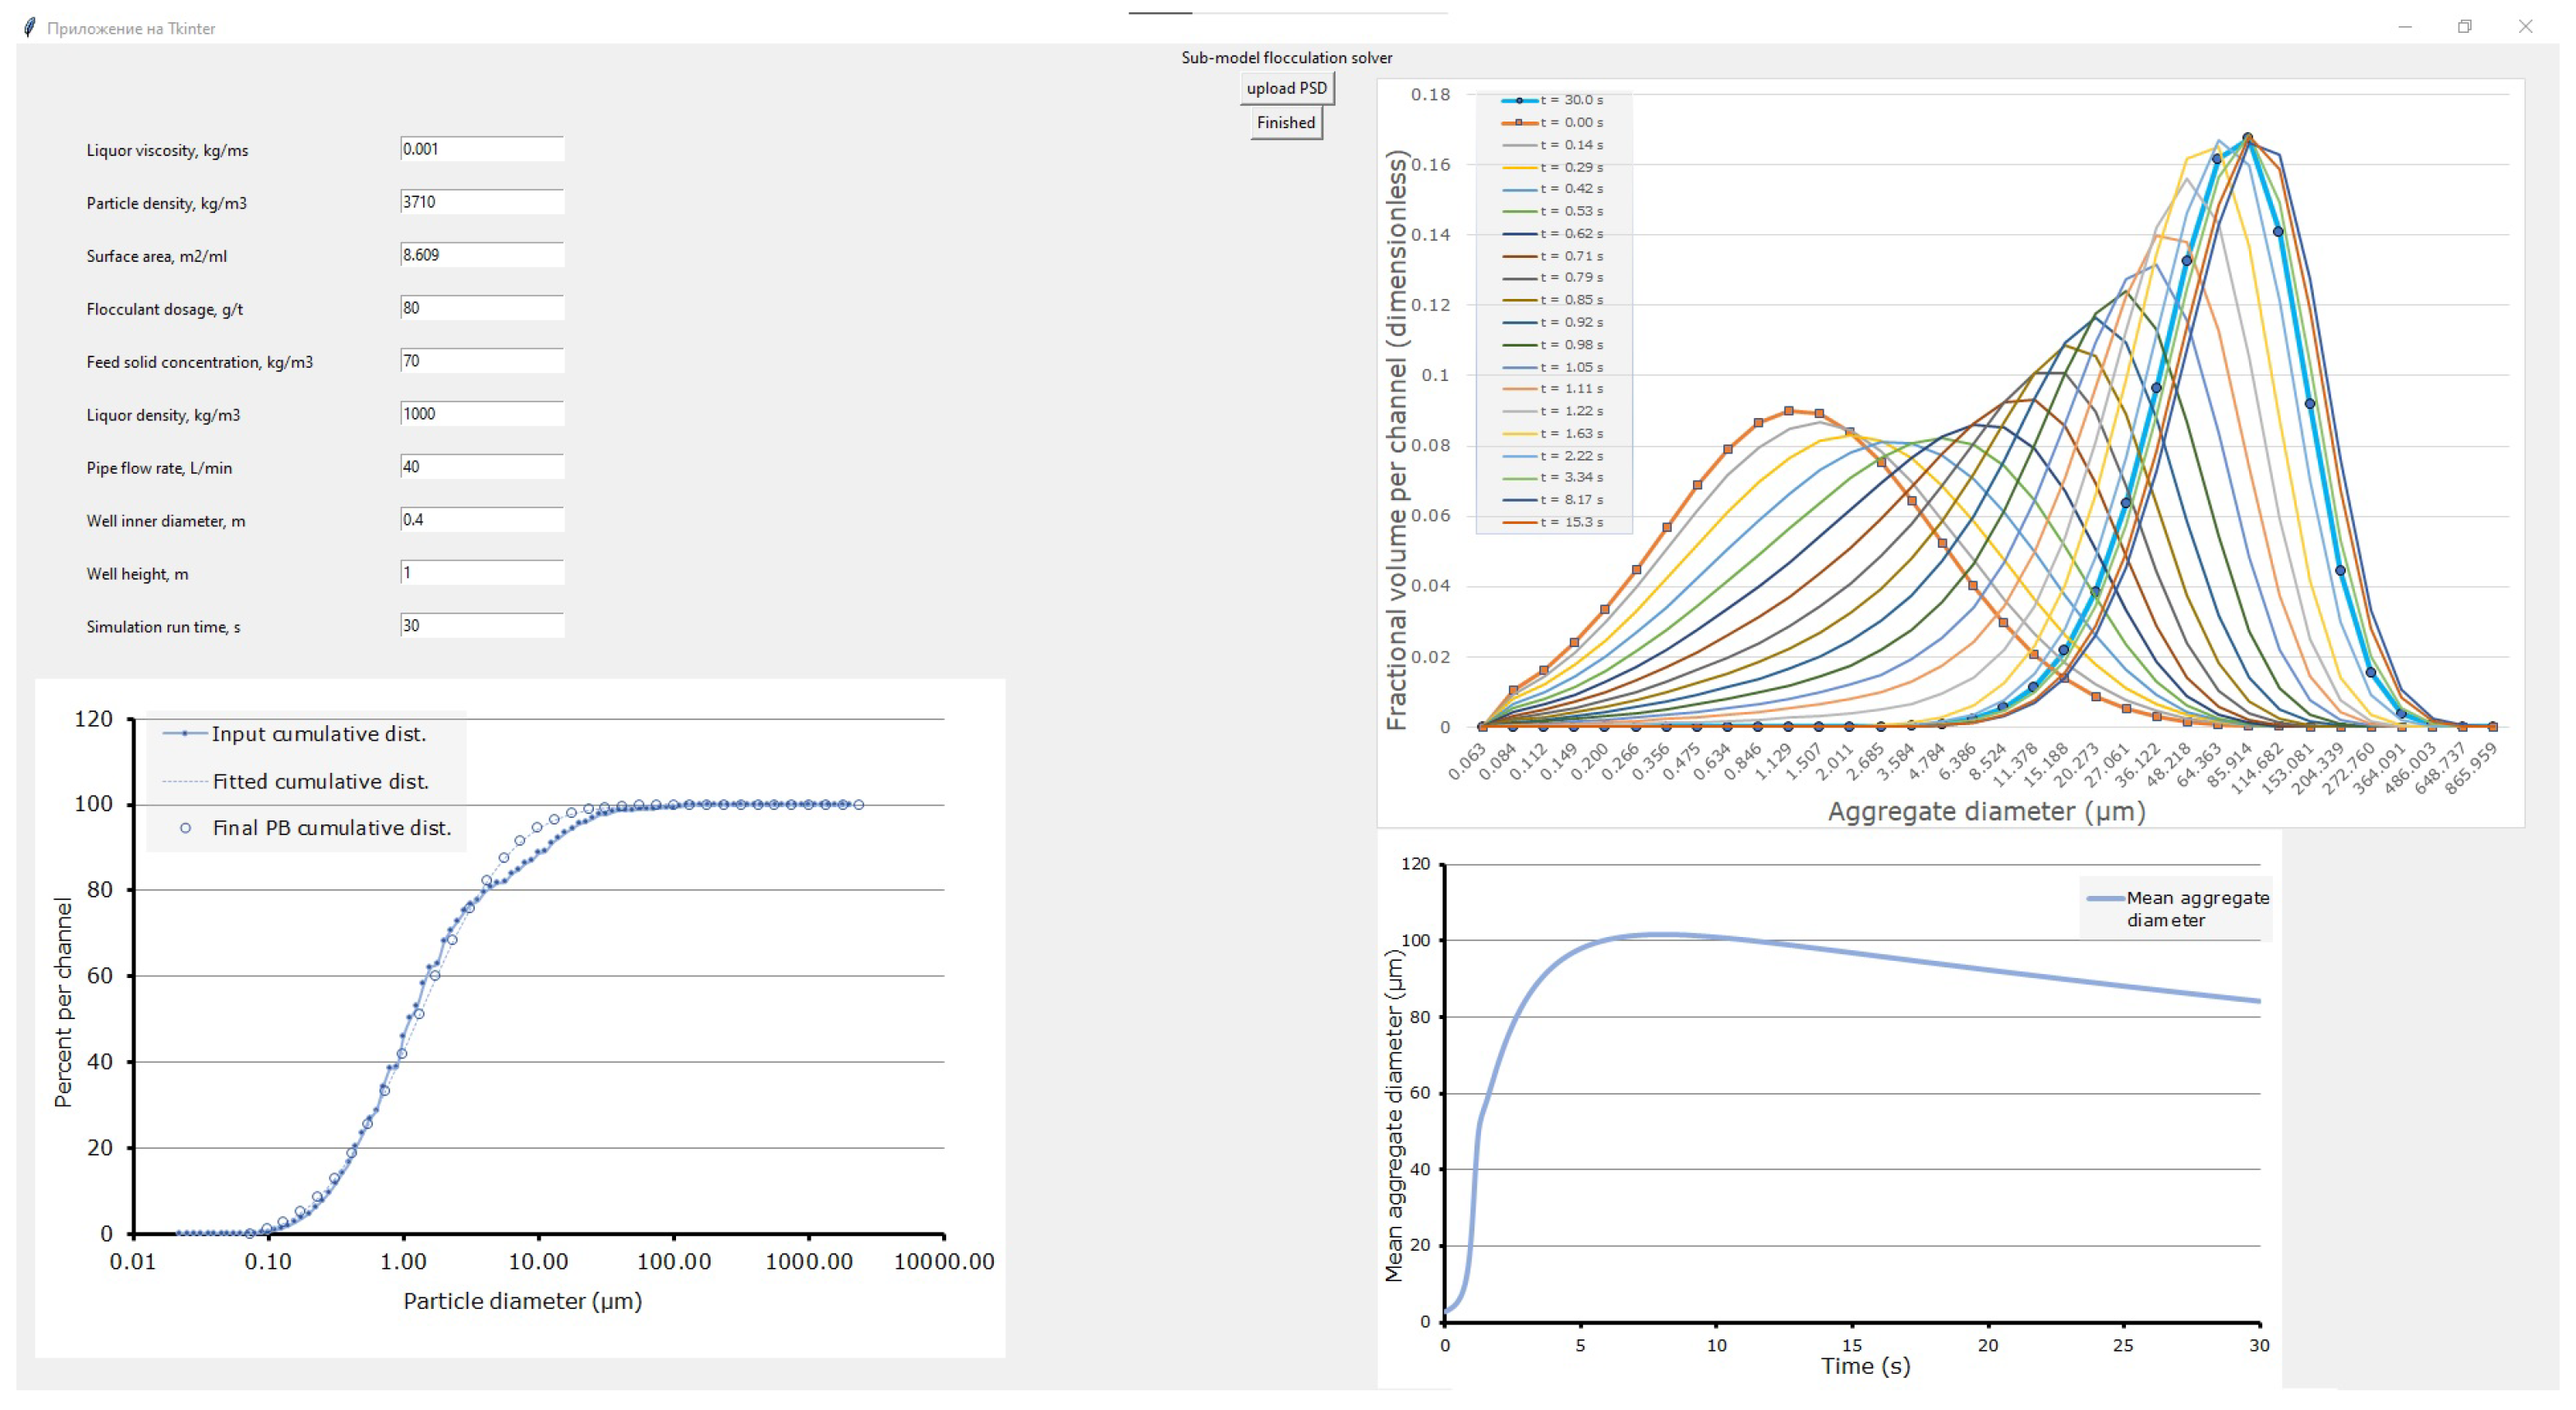Select the Pipe flow rate field
The width and height of the screenshot is (2576, 1410).
pos(481,467)
